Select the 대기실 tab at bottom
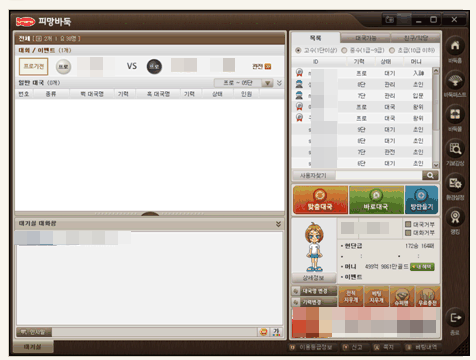The height and width of the screenshot is (360, 476). click(33, 347)
